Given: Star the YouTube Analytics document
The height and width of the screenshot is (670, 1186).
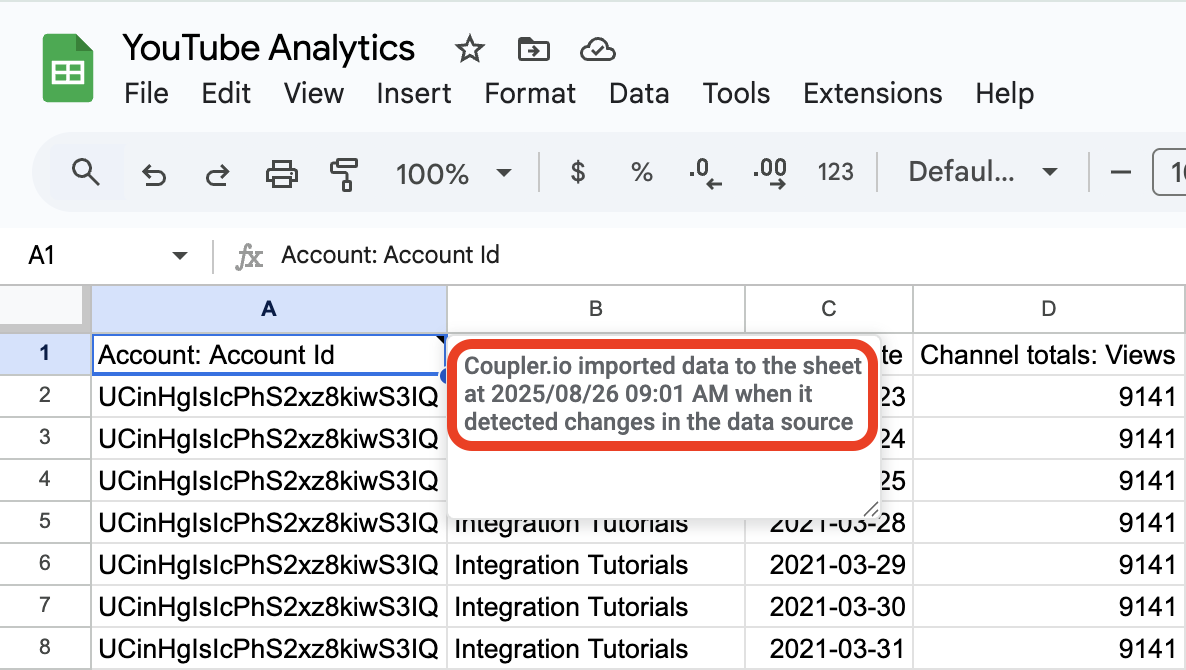Looking at the screenshot, I should 470,50.
